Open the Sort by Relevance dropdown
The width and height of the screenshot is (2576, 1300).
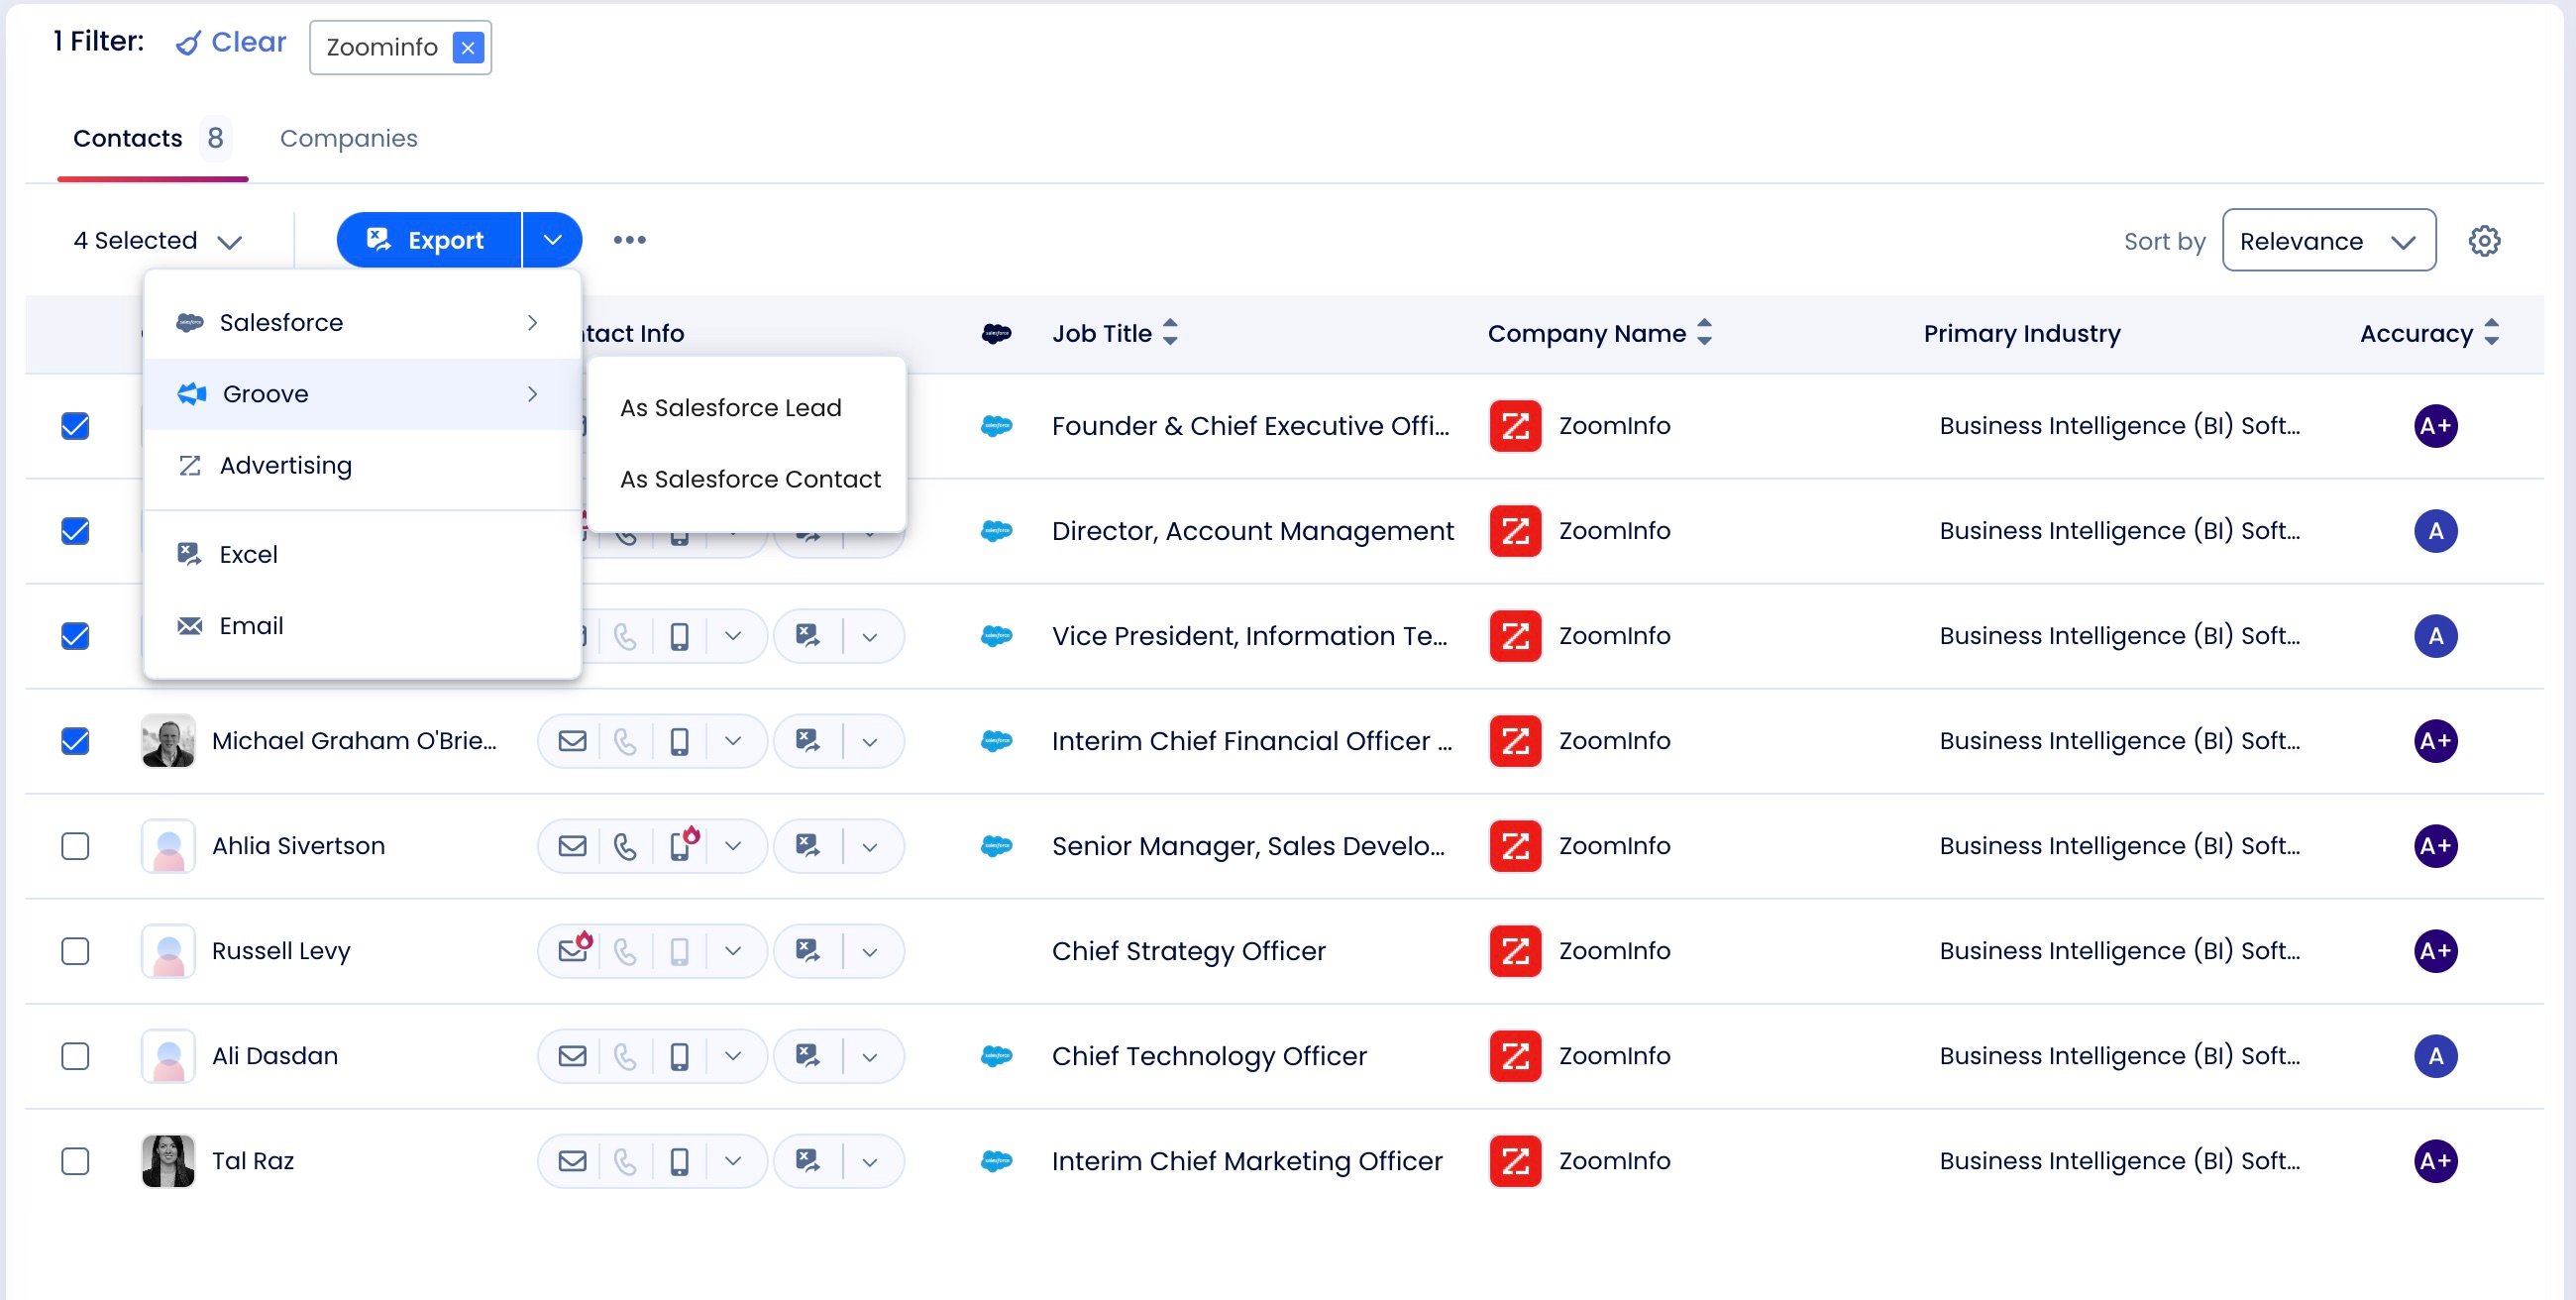pos(2328,240)
